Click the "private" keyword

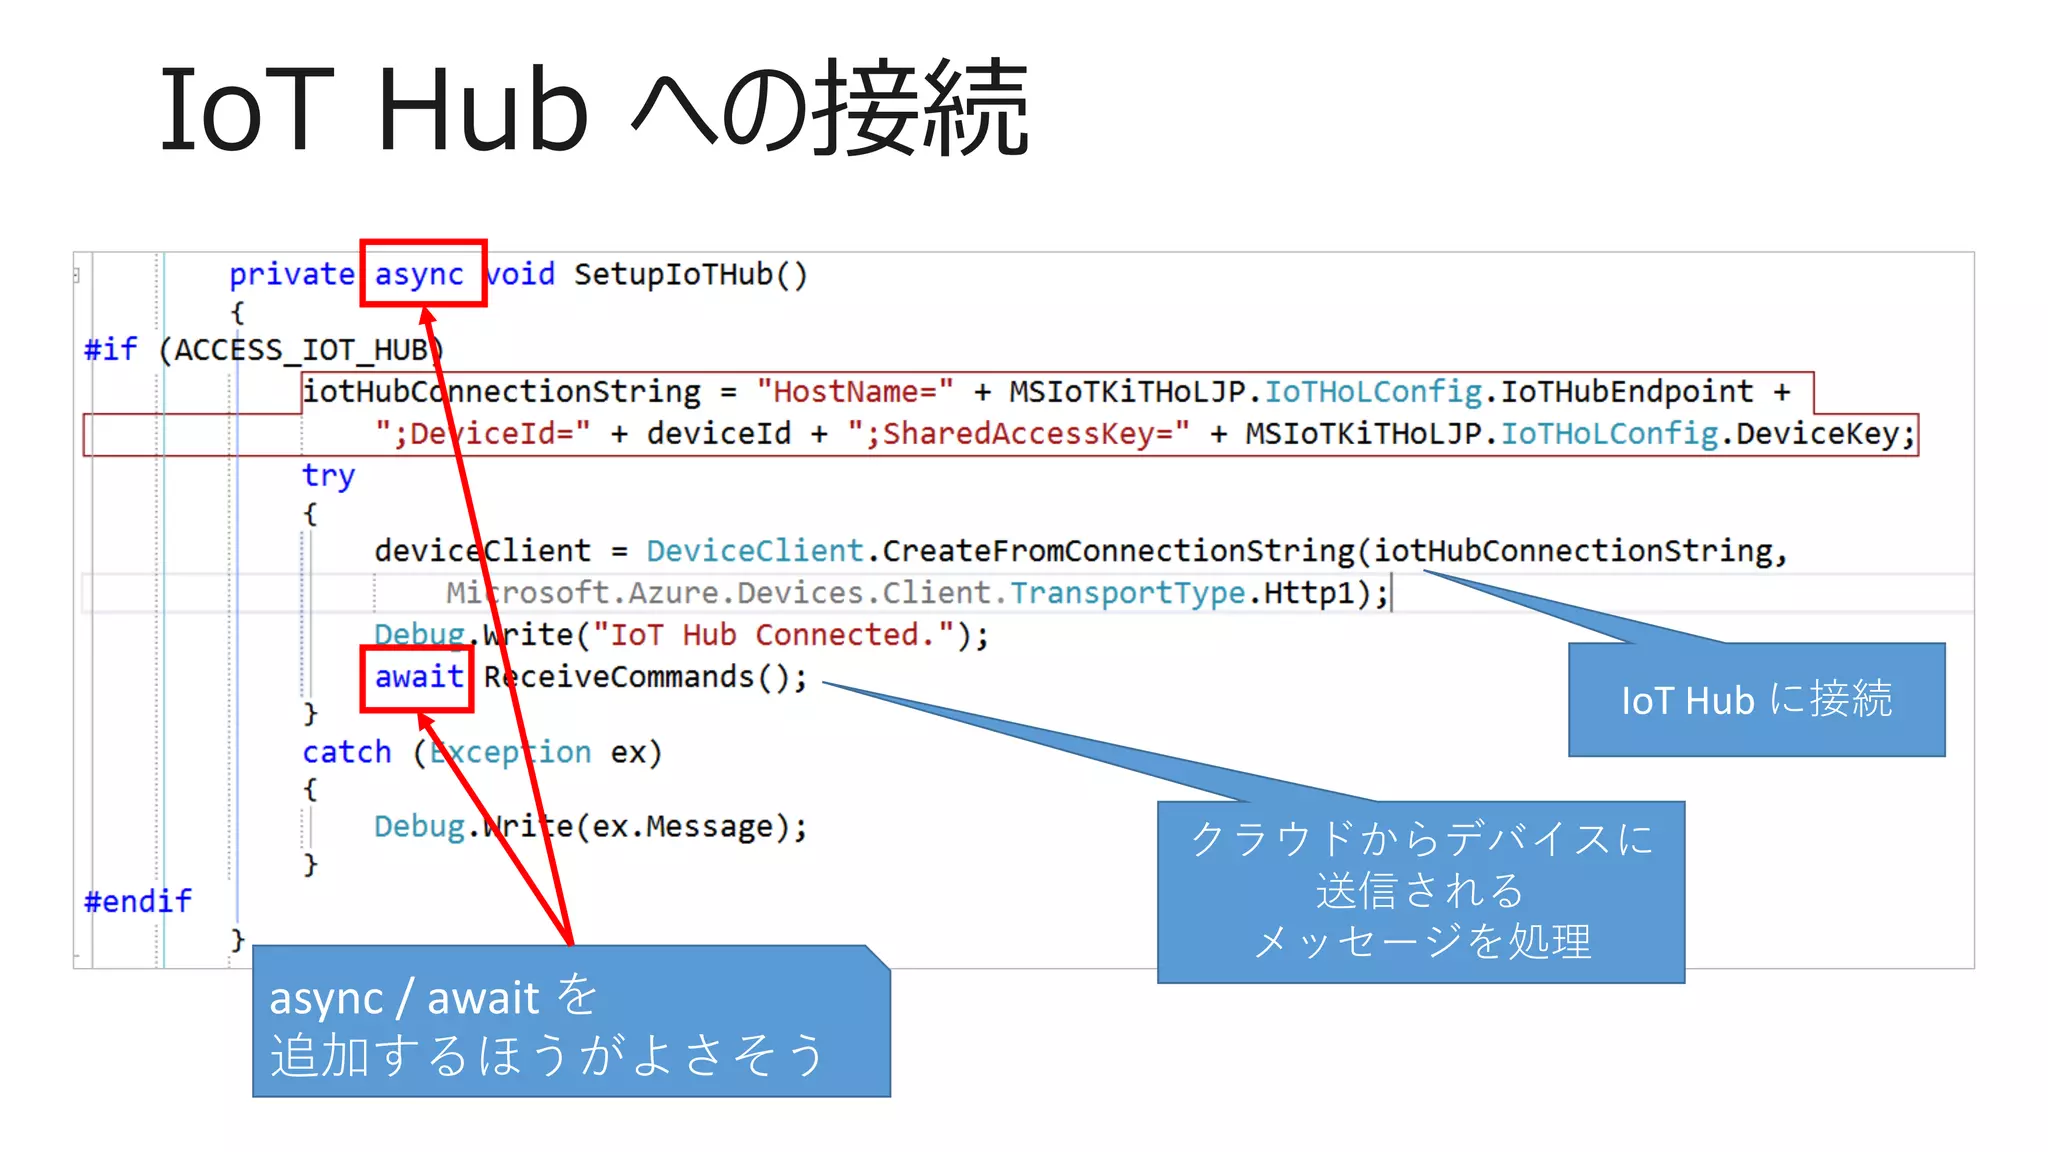coord(291,274)
